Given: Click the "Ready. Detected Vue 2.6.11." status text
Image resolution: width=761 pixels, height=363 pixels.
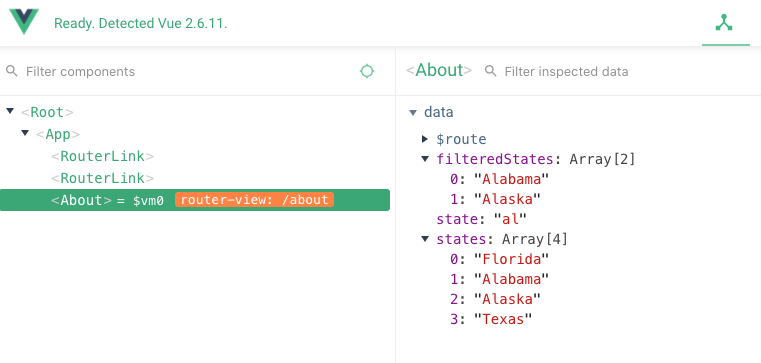Looking at the screenshot, I should point(141,23).
